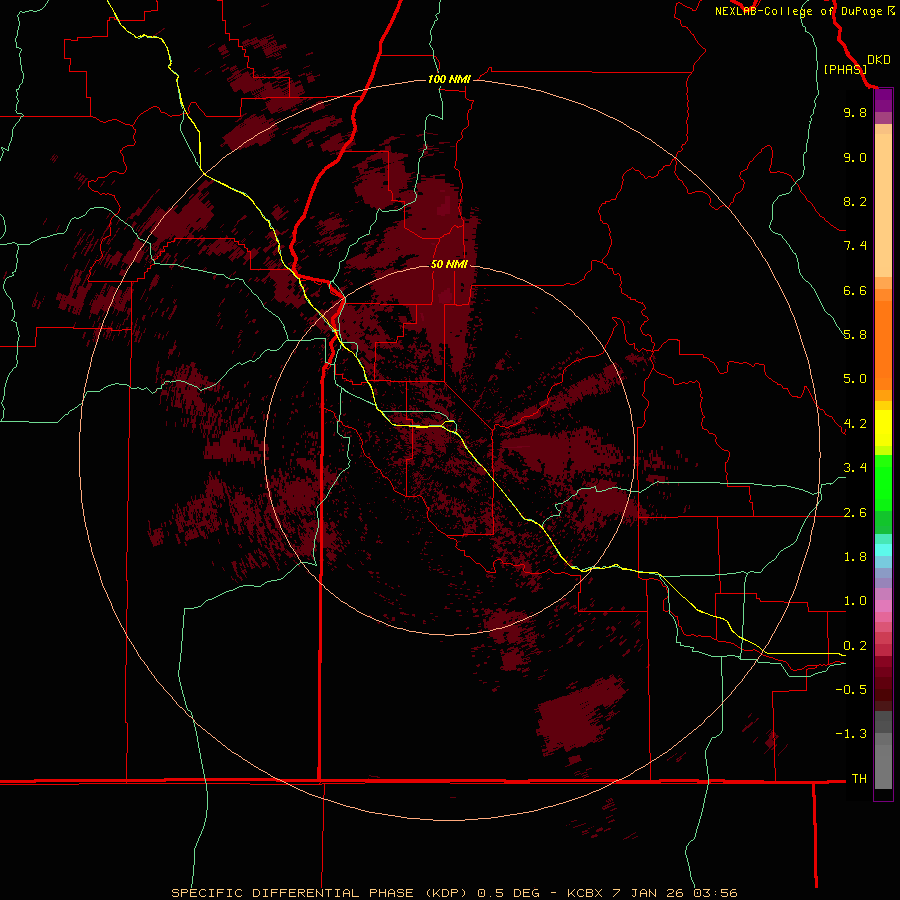Click the 03:56 timestamp text
This screenshot has width=900, height=900.
[715, 893]
